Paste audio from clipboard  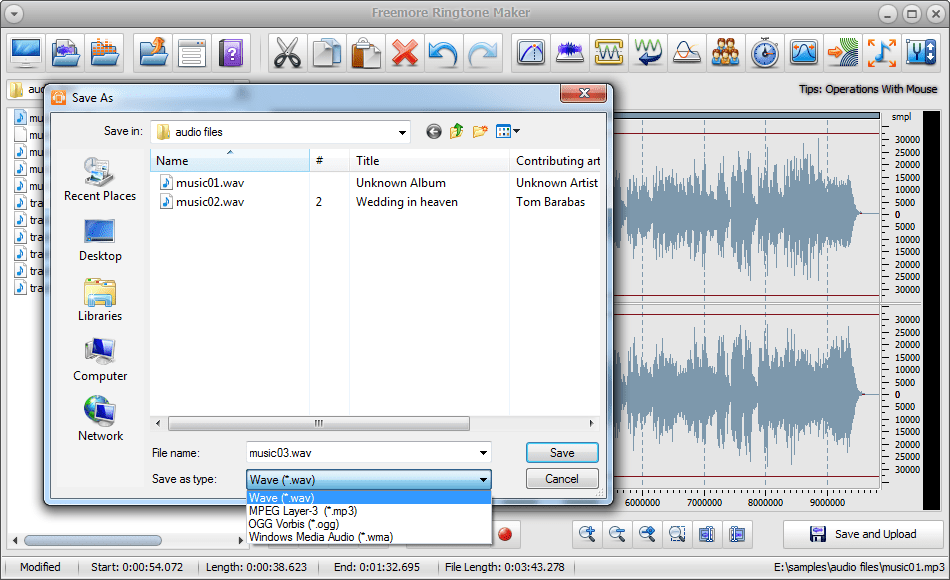(364, 52)
